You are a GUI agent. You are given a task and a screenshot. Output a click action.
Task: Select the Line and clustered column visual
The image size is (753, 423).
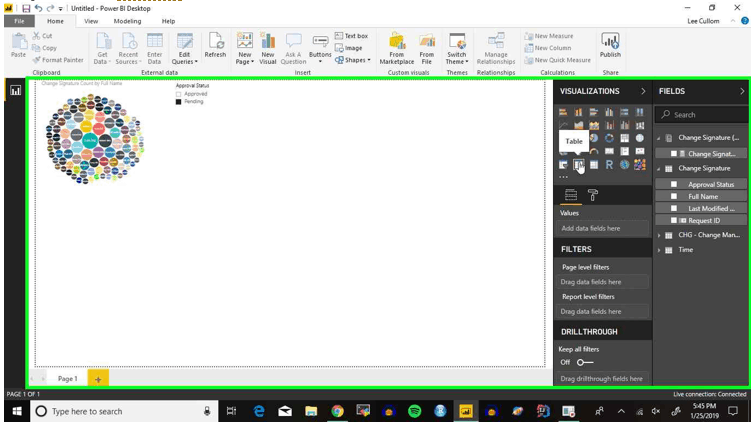[x=624, y=125]
